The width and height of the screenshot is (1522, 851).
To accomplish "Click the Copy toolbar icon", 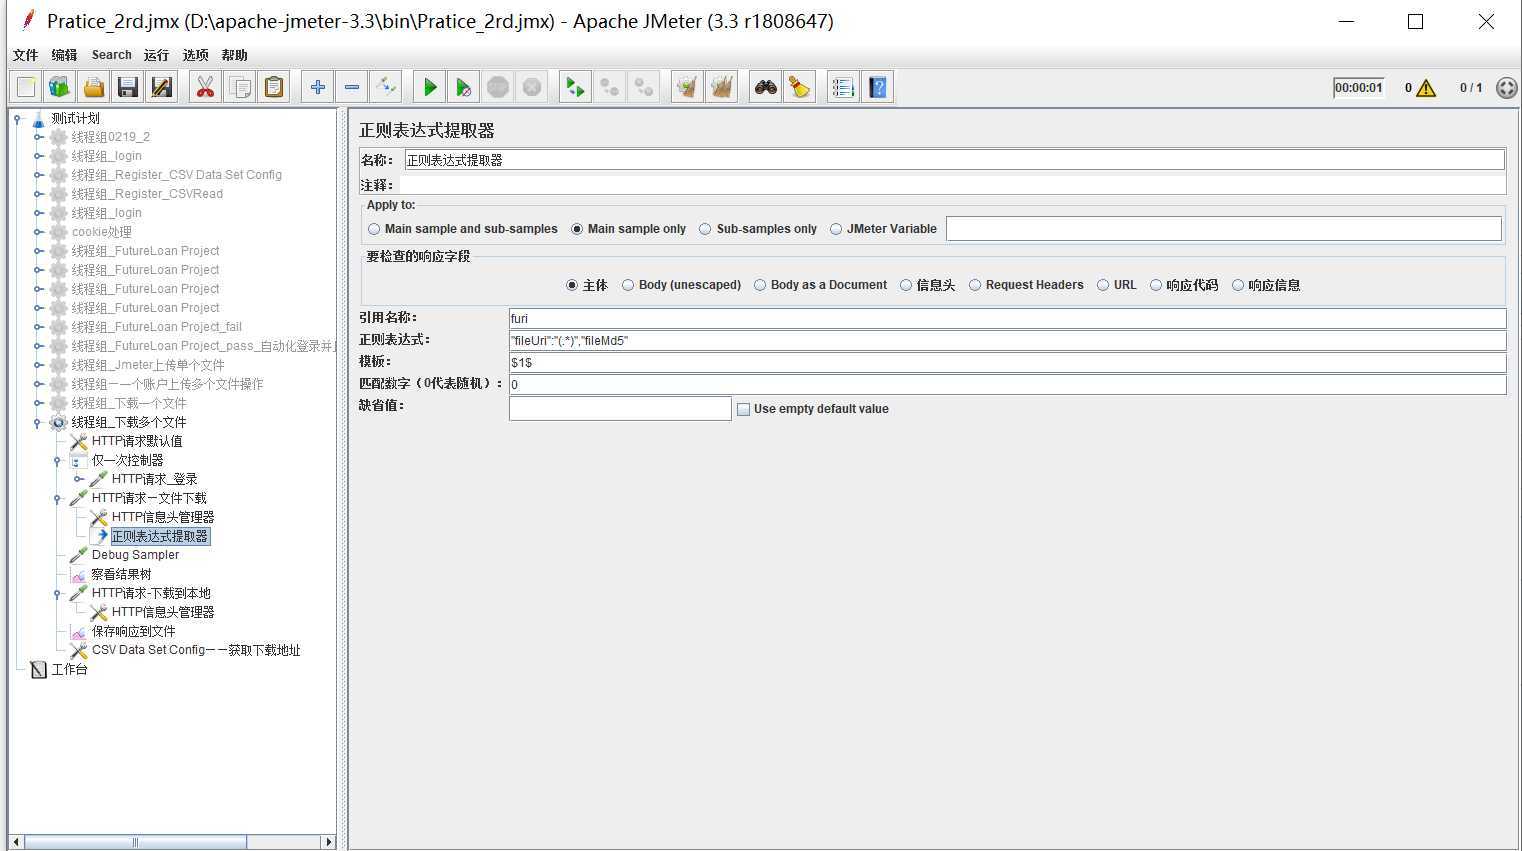I will (240, 87).
